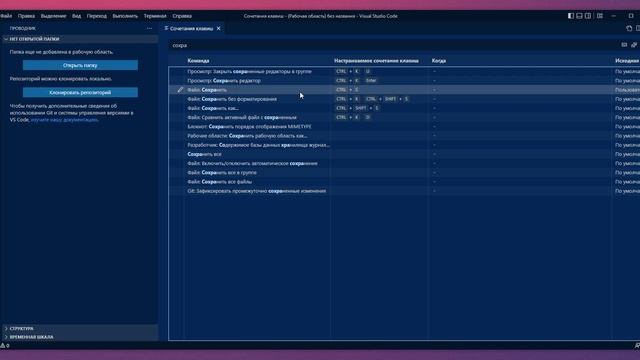Select row Файл: Сохранить без форматирования
The image size is (640, 360).
[404, 99]
